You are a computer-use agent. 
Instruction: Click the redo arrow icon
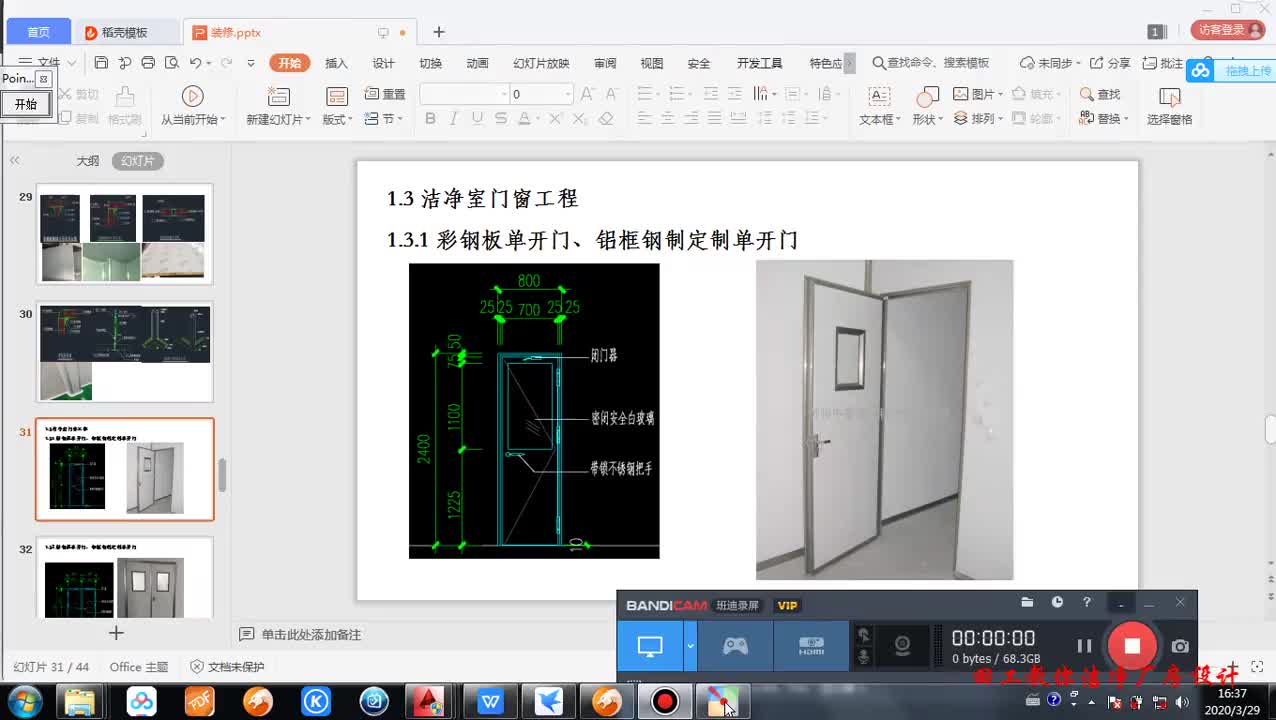(x=227, y=63)
